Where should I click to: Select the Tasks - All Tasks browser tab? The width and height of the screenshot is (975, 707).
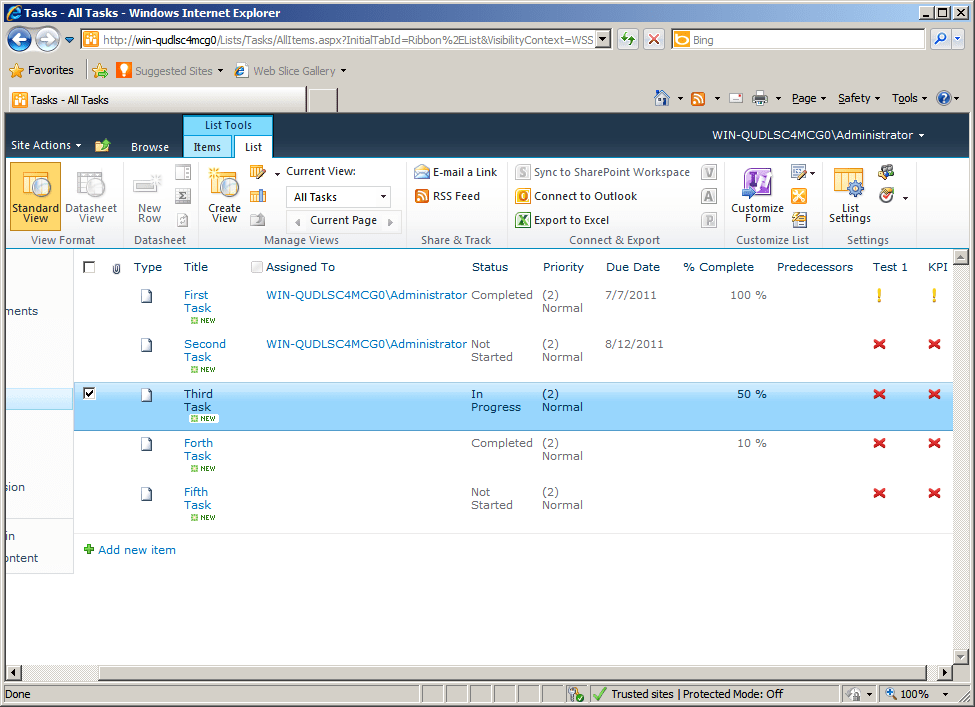coord(157,99)
